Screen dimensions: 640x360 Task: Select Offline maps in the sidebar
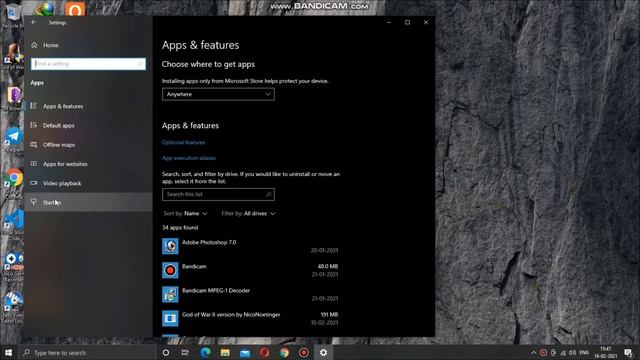click(88, 144)
